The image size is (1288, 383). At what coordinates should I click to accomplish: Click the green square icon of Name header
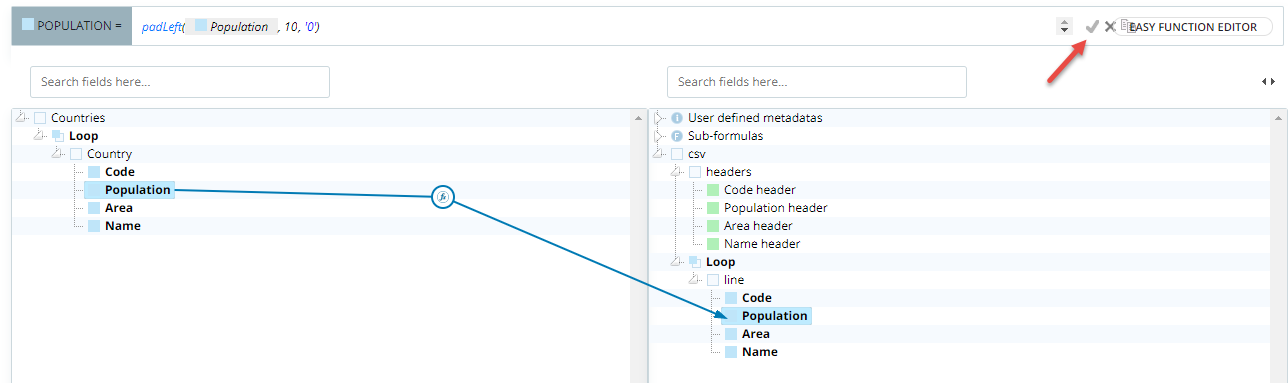[x=713, y=244]
